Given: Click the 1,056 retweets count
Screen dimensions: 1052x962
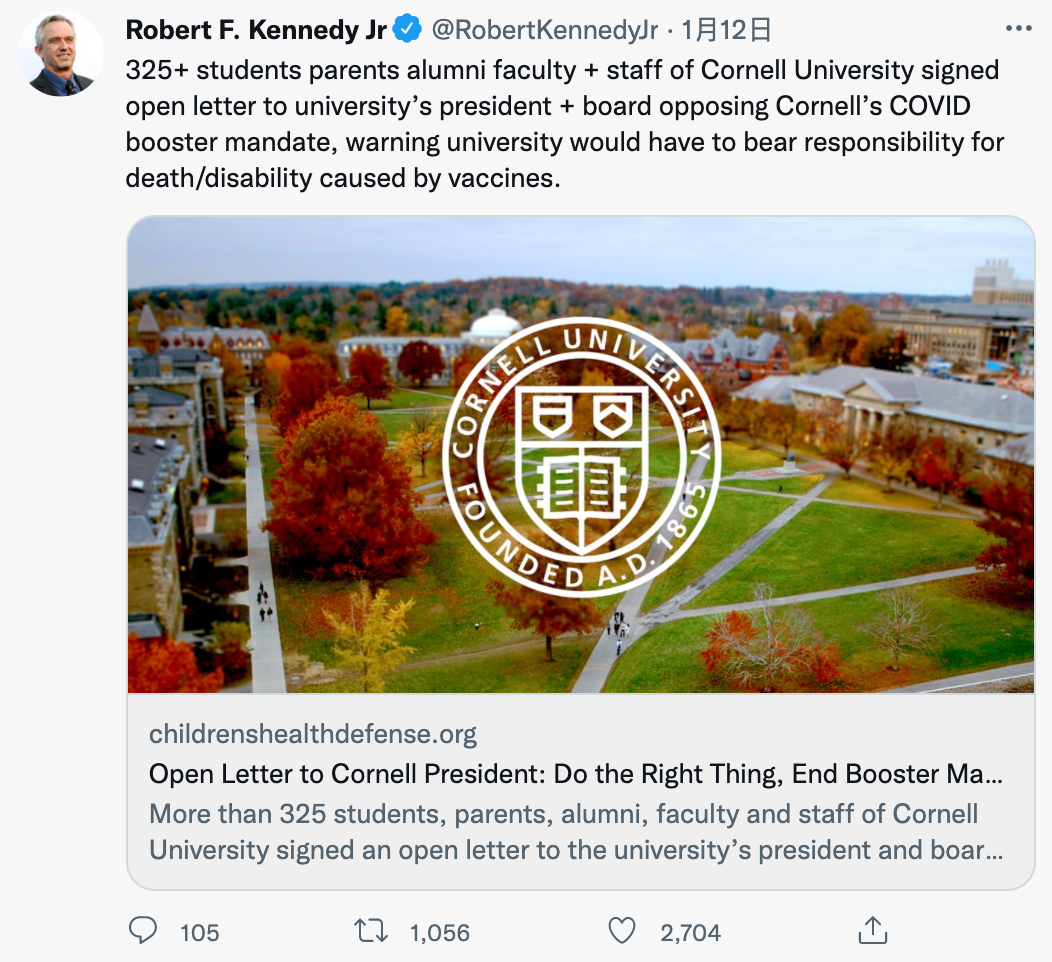Looking at the screenshot, I should coord(440,932).
